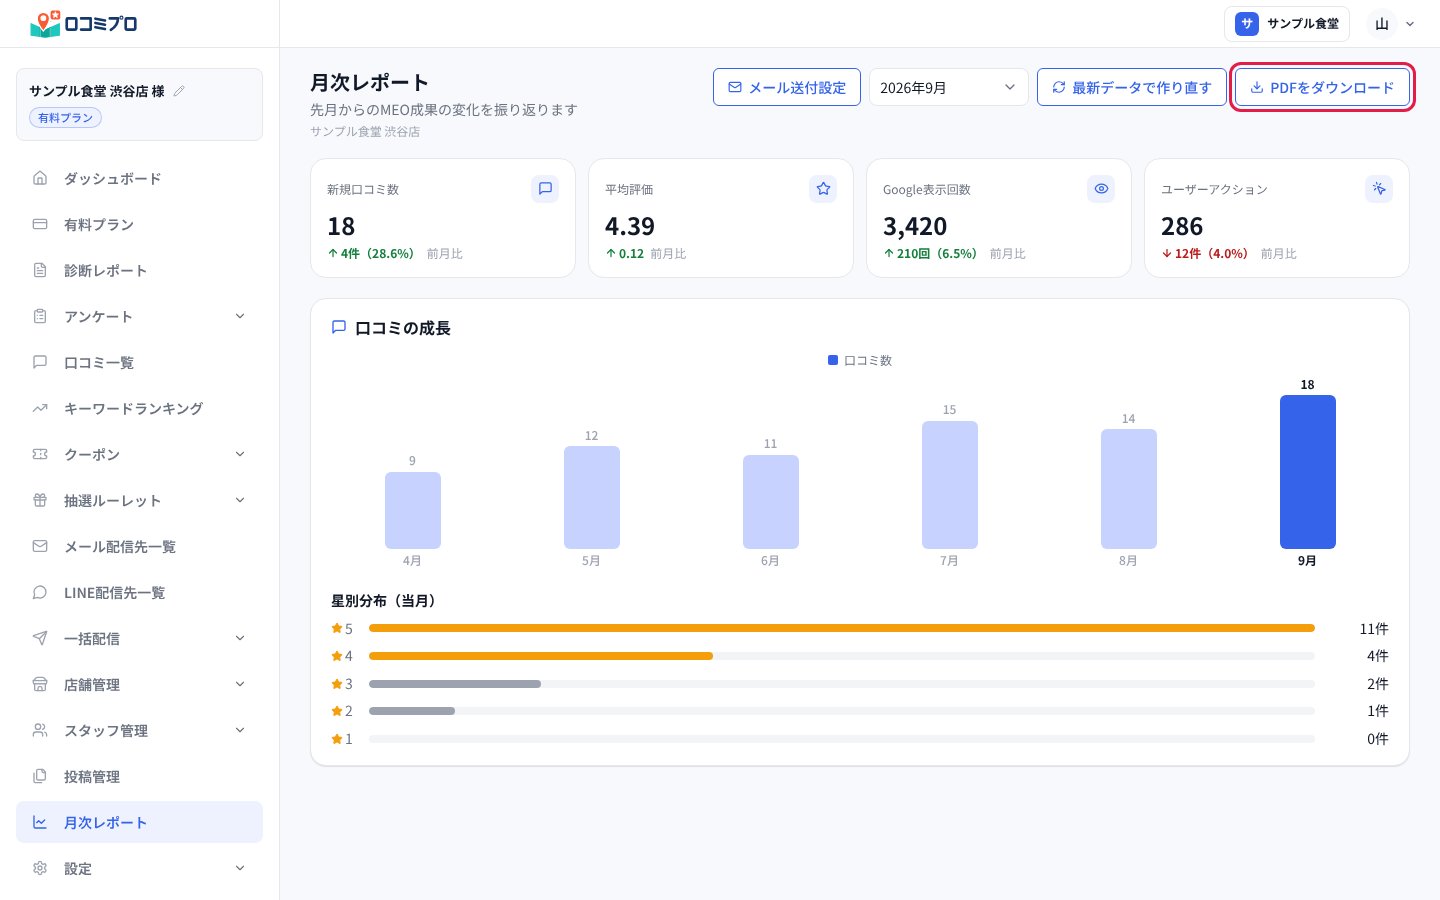The width and height of the screenshot is (1440, 900).
Task: Click 最新データで作り直す button
Action: [1131, 87]
